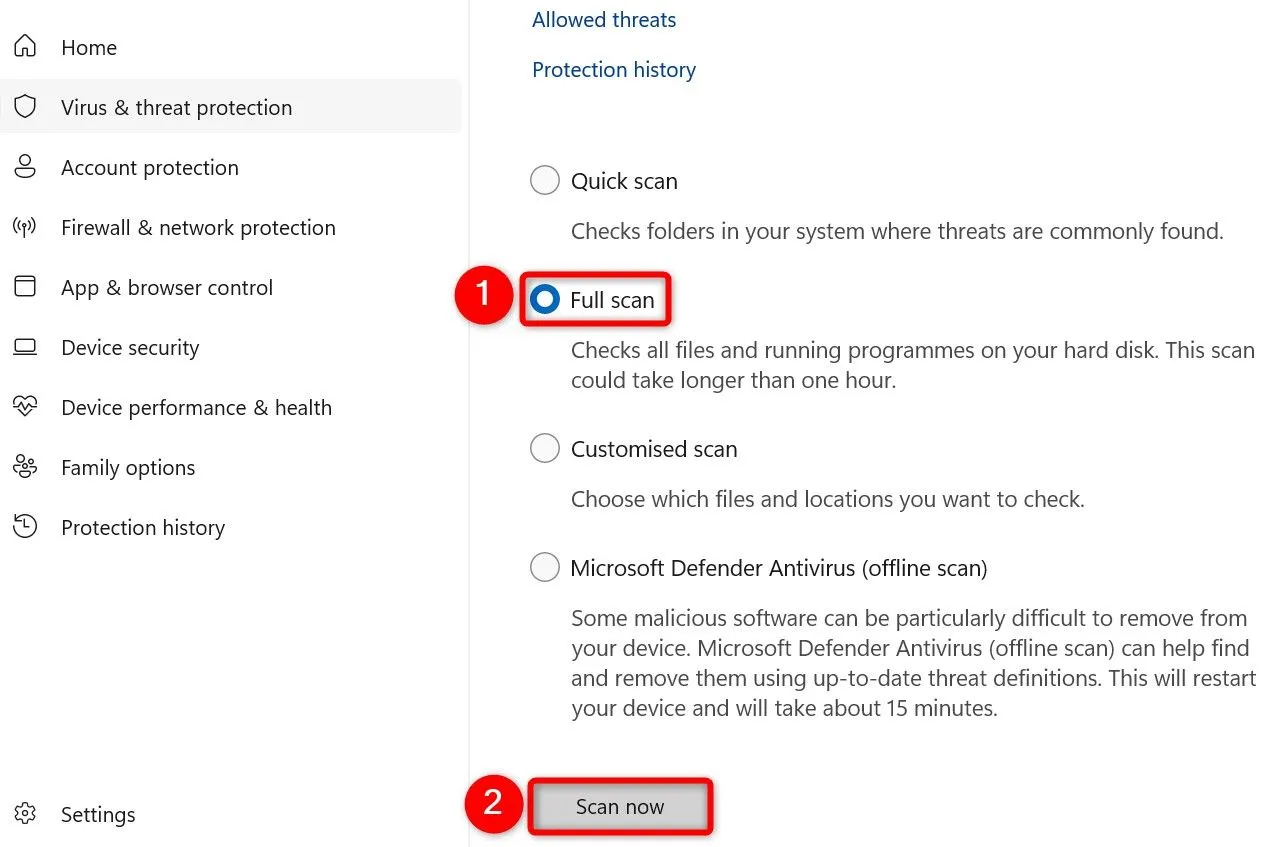Open the Allowed threats link

pos(604,20)
